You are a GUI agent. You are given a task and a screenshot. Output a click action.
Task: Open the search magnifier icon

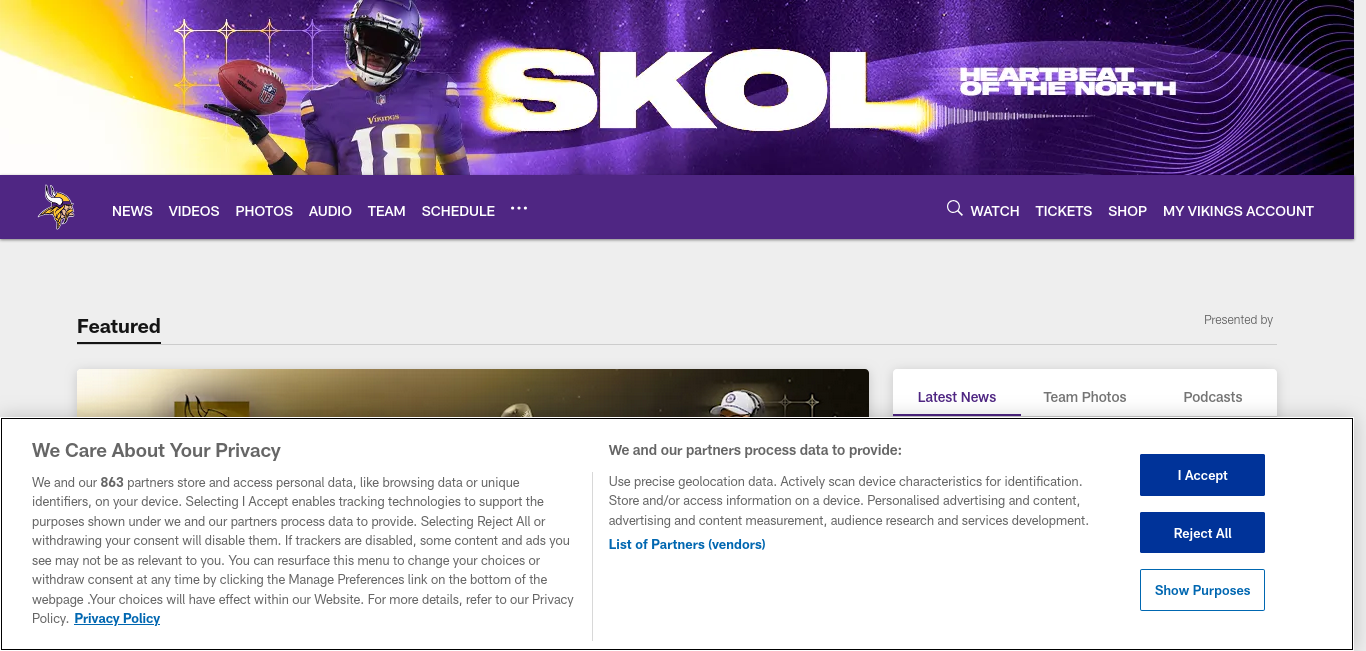coord(954,208)
